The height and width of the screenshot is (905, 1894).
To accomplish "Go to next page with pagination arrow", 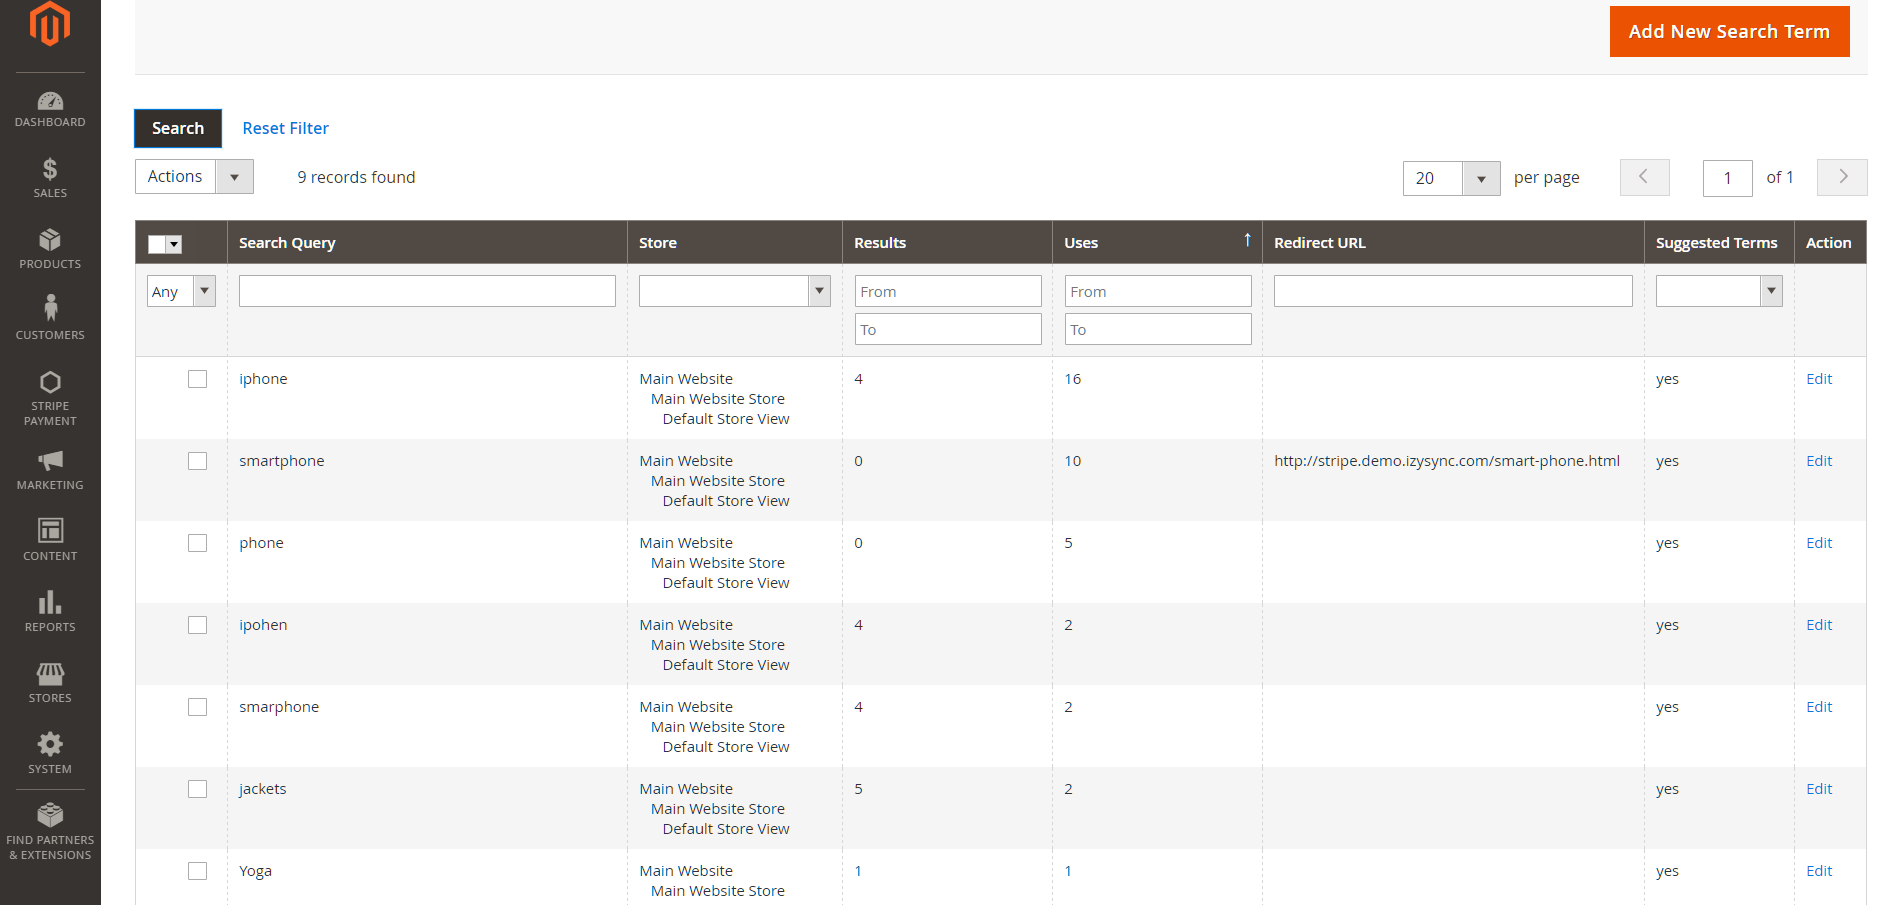I will 1842,177.
